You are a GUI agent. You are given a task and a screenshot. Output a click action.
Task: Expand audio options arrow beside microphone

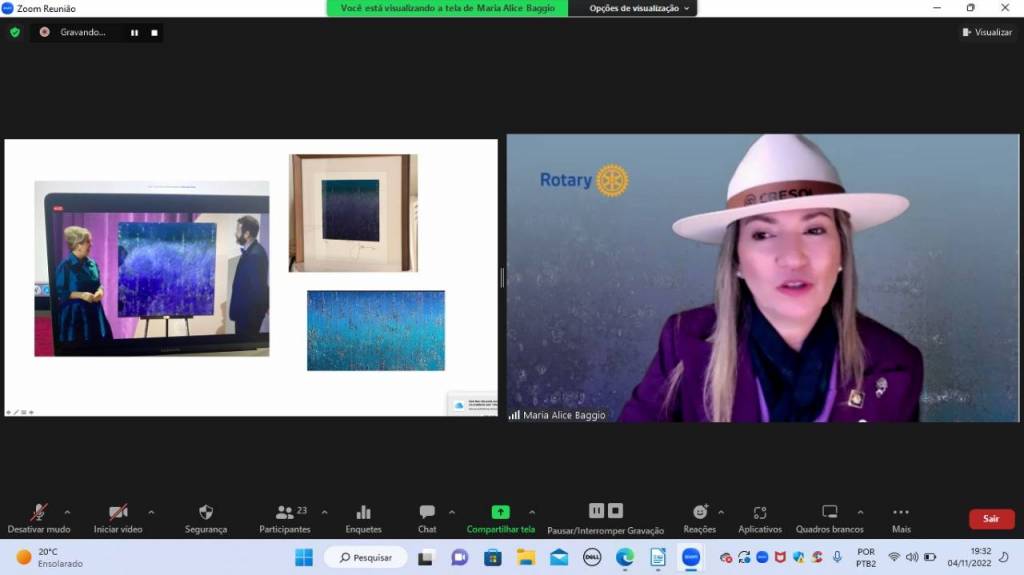coord(67,512)
